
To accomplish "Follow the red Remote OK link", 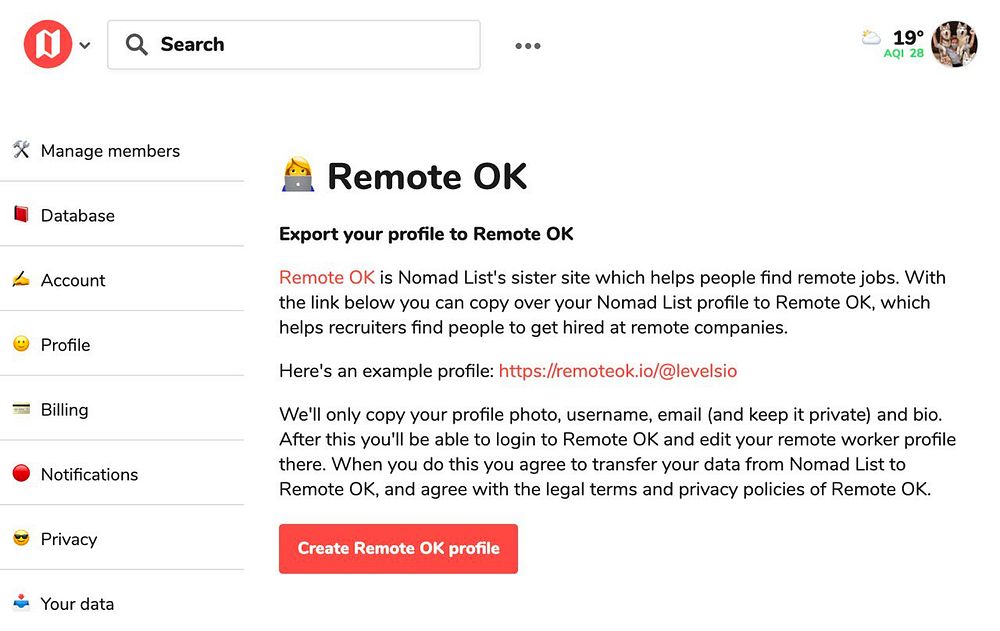I will click(327, 278).
